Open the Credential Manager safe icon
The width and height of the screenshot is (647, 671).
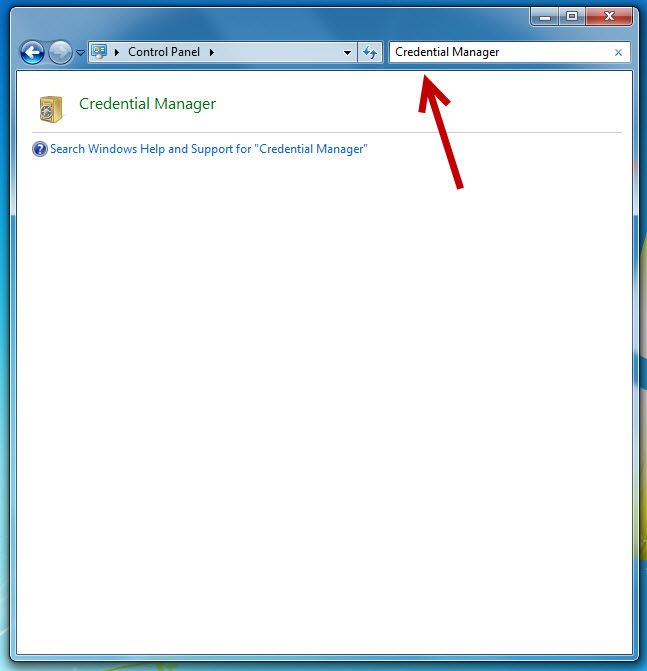[x=51, y=109]
